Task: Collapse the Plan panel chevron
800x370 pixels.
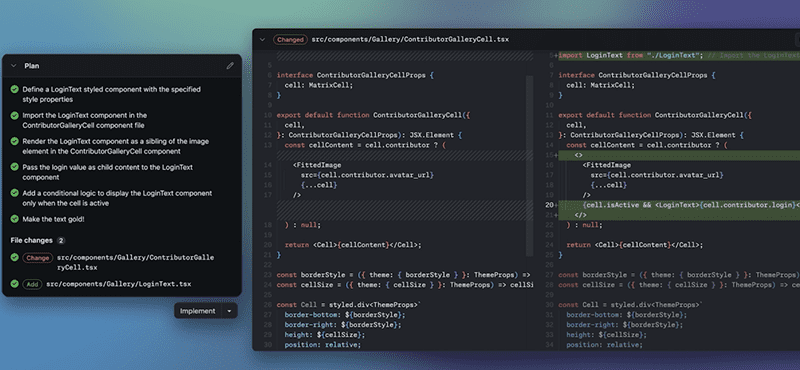Action: point(14,66)
